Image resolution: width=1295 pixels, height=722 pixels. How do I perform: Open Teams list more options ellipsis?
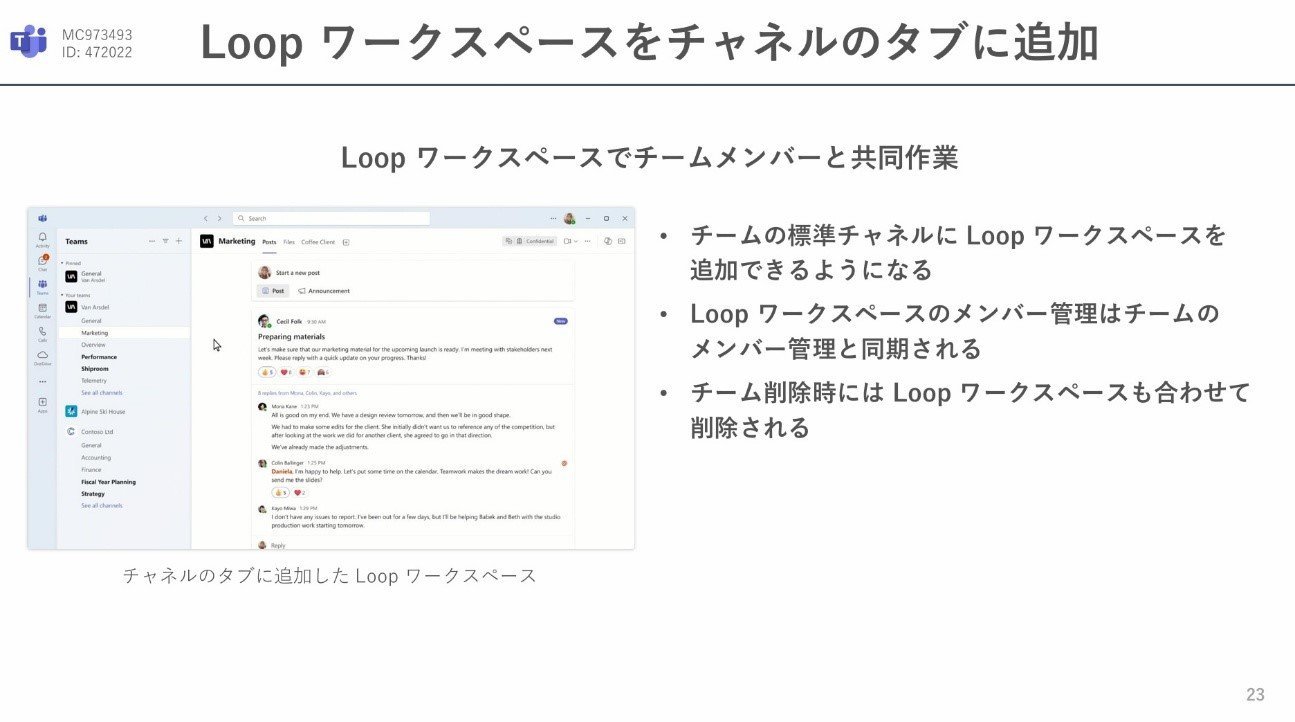point(152,241)
